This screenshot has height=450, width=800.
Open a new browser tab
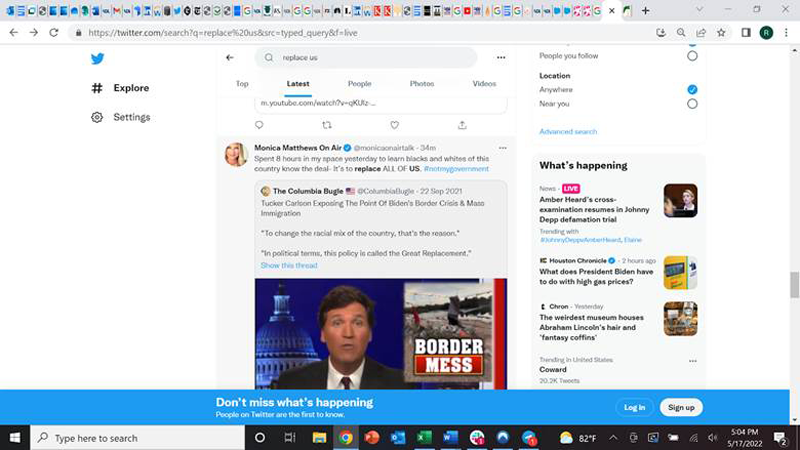645,11
